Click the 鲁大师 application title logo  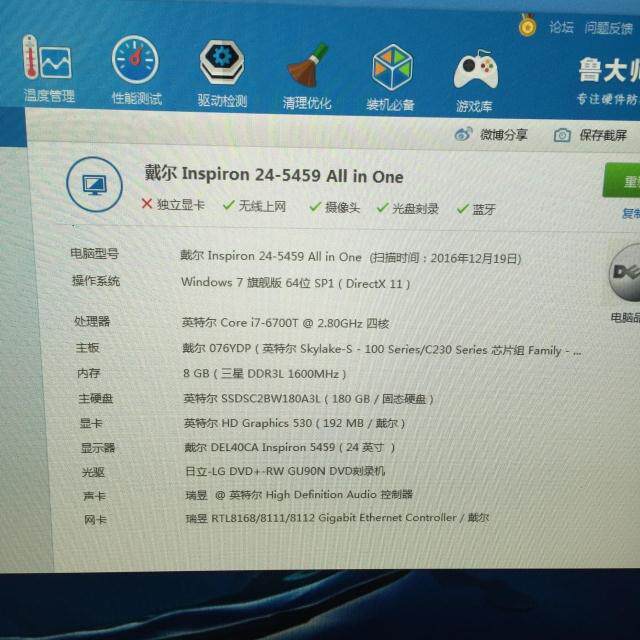click(609, 70)
